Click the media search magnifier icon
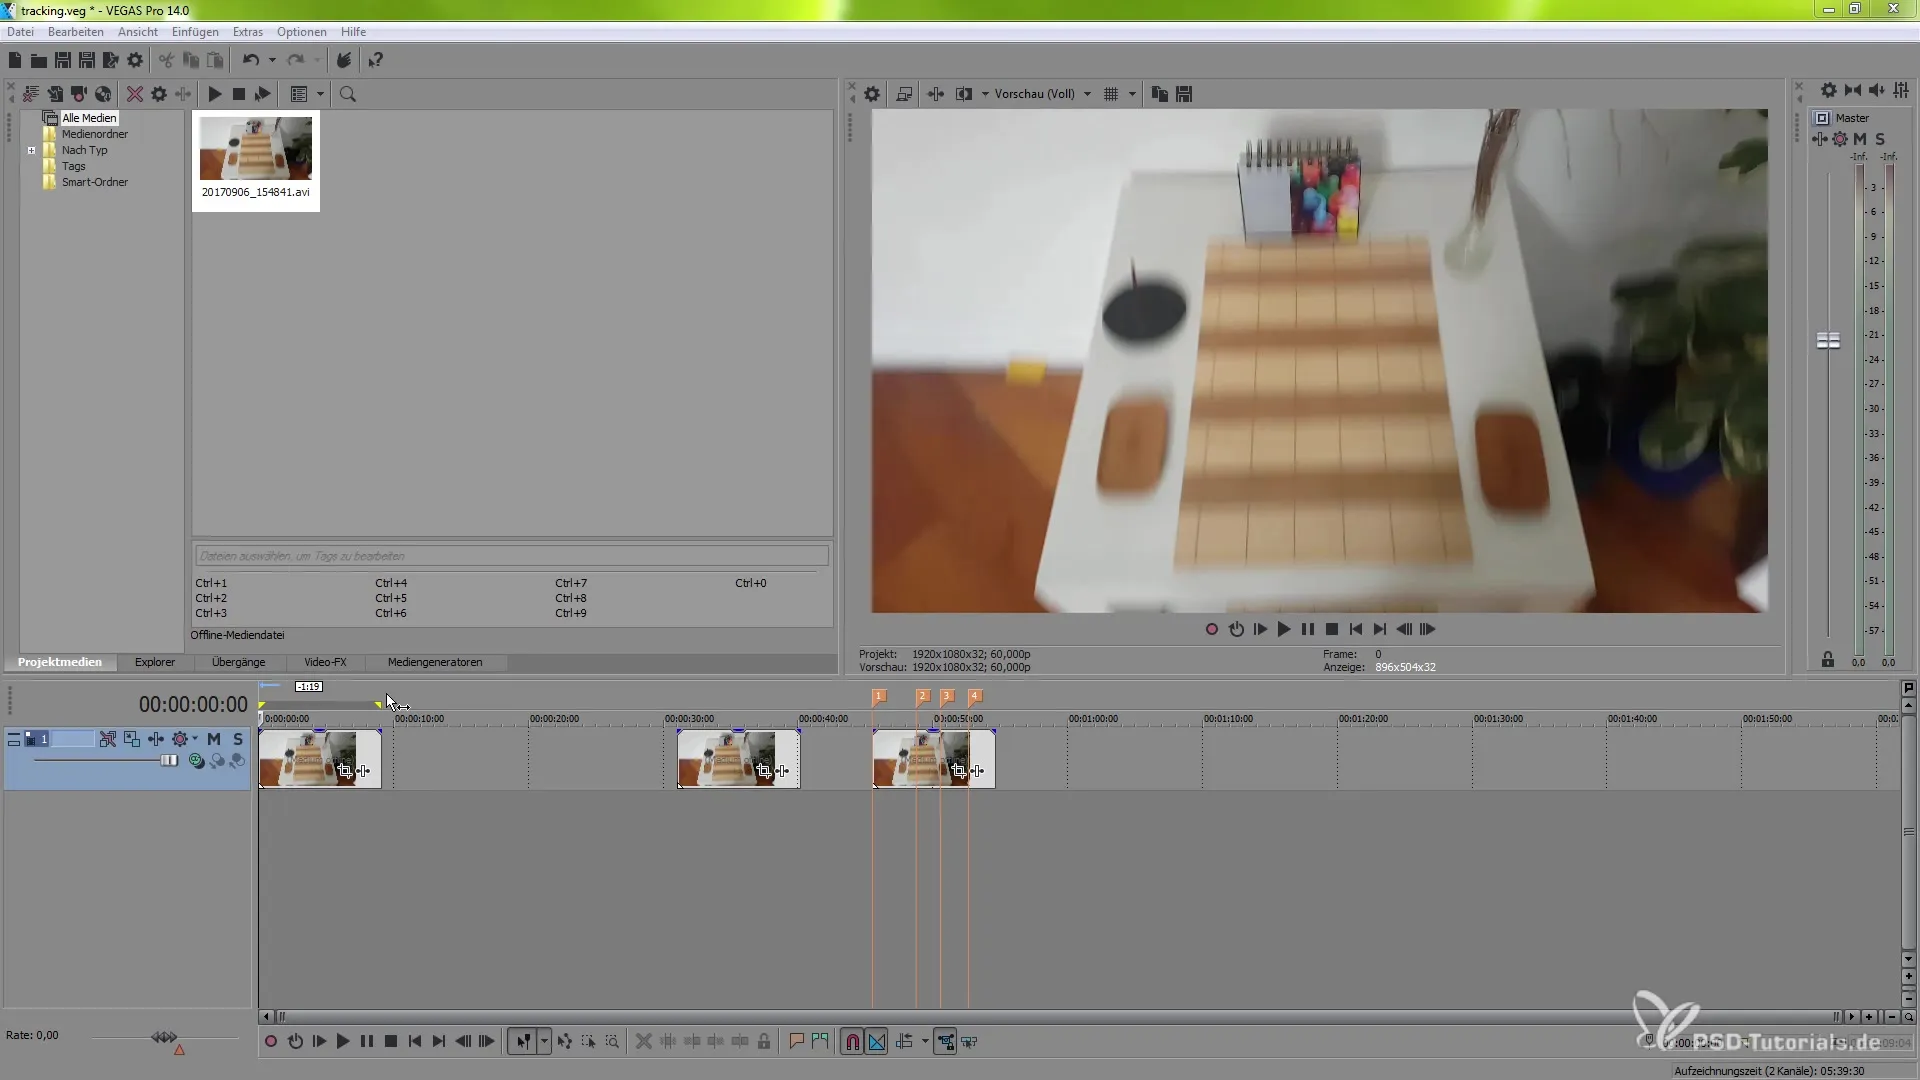Viewport: 1920px width, 1080px height. (348, 94)
